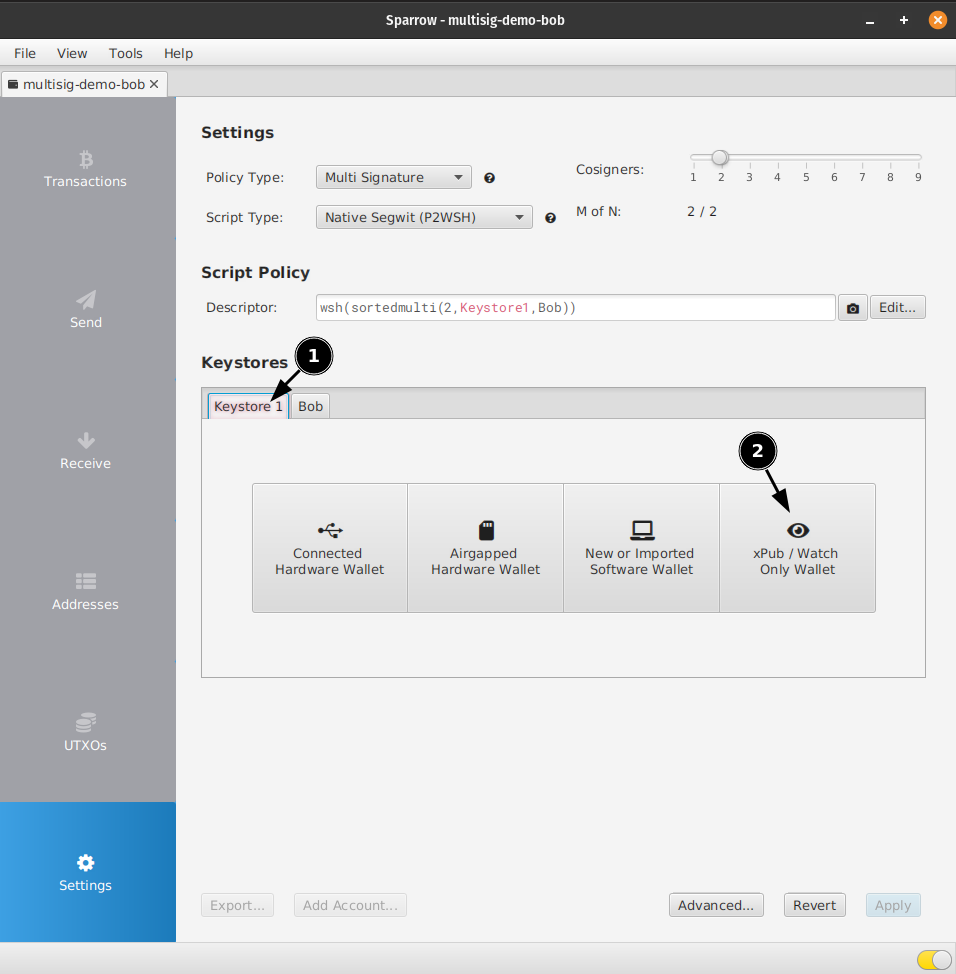This screenshot has width=956, height=974.
Task: Open the Addresses sidebar section
Action: 86,592
